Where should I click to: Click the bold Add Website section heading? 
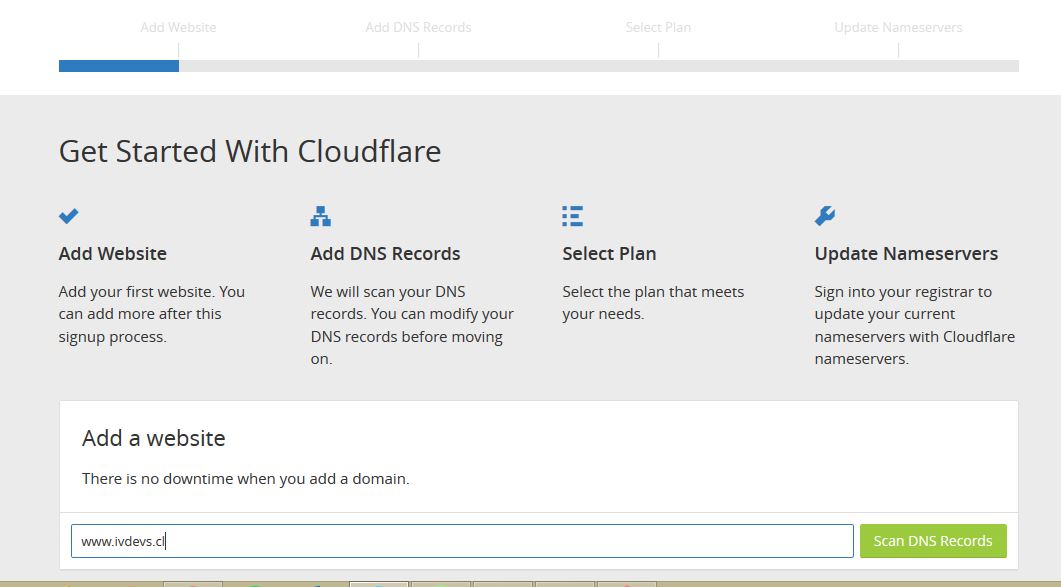coord(112,254)
